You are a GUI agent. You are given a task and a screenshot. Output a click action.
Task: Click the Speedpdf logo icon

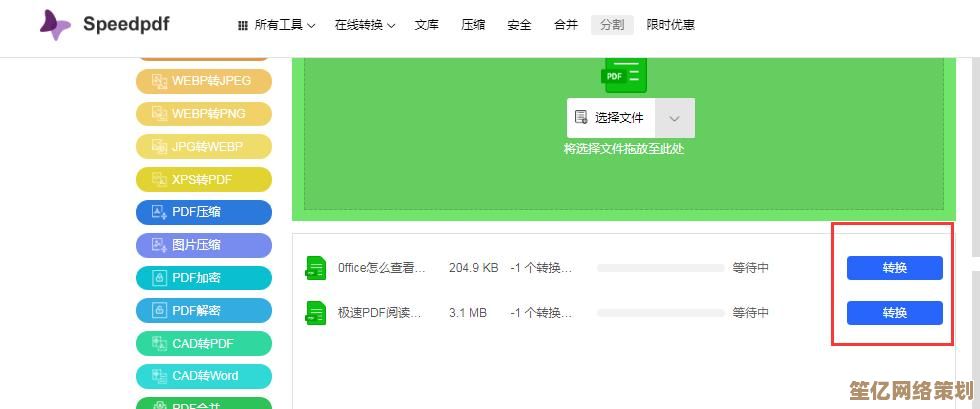pos(55,24)
